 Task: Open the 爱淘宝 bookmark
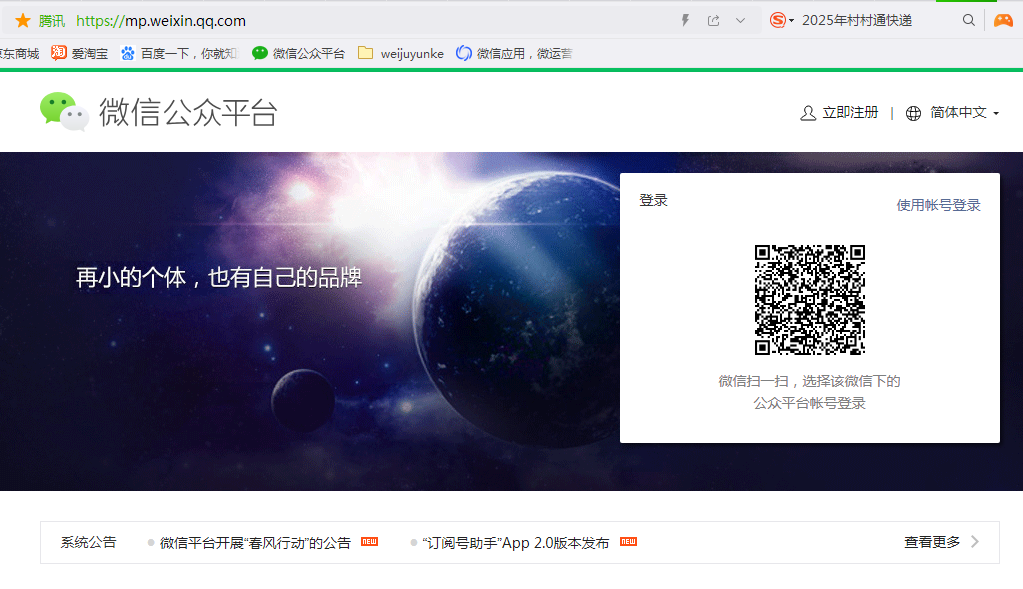point(80,53)
